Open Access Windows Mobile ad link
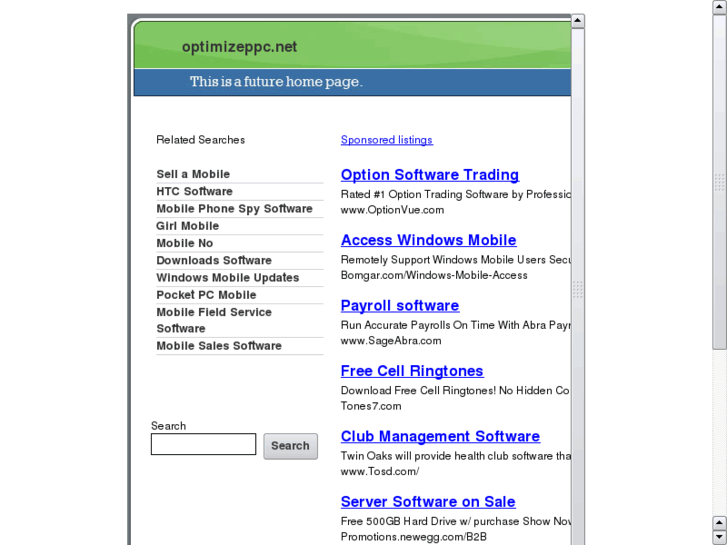The image size is (727, 545). coord(428,240)
